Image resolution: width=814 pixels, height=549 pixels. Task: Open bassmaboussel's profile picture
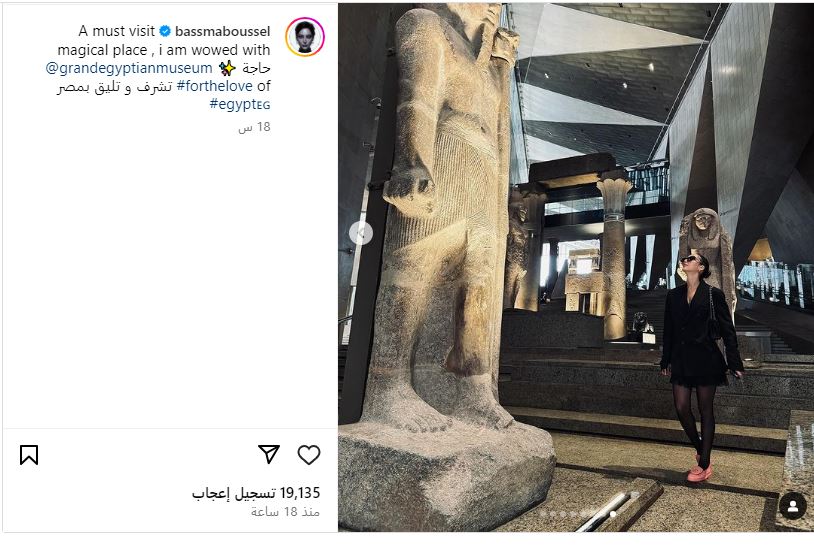tap(305, 36)
